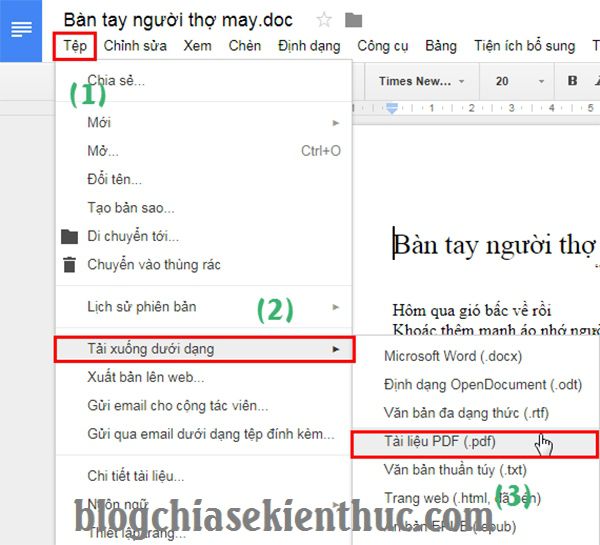Toggle bold formatting with B button

(572, 81)
